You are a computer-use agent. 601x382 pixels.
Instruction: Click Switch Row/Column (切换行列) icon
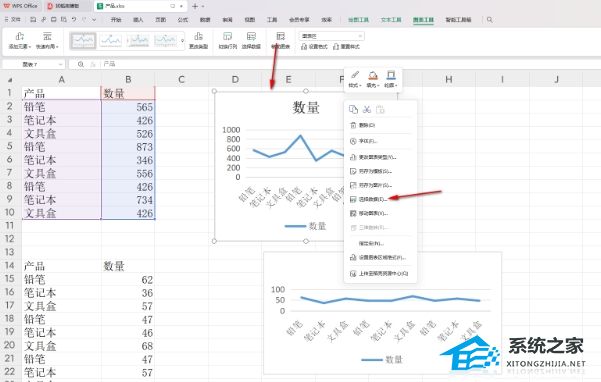coord(228,41)
